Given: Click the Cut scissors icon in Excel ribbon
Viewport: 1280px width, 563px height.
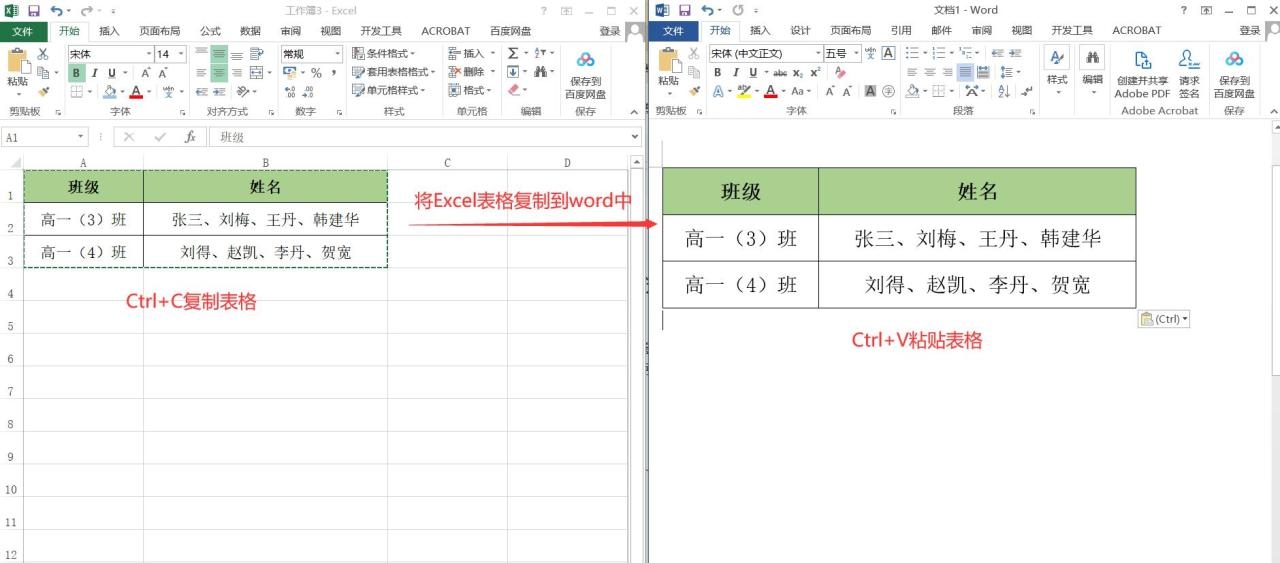Looking at the screenshot, I should (43, 54).
